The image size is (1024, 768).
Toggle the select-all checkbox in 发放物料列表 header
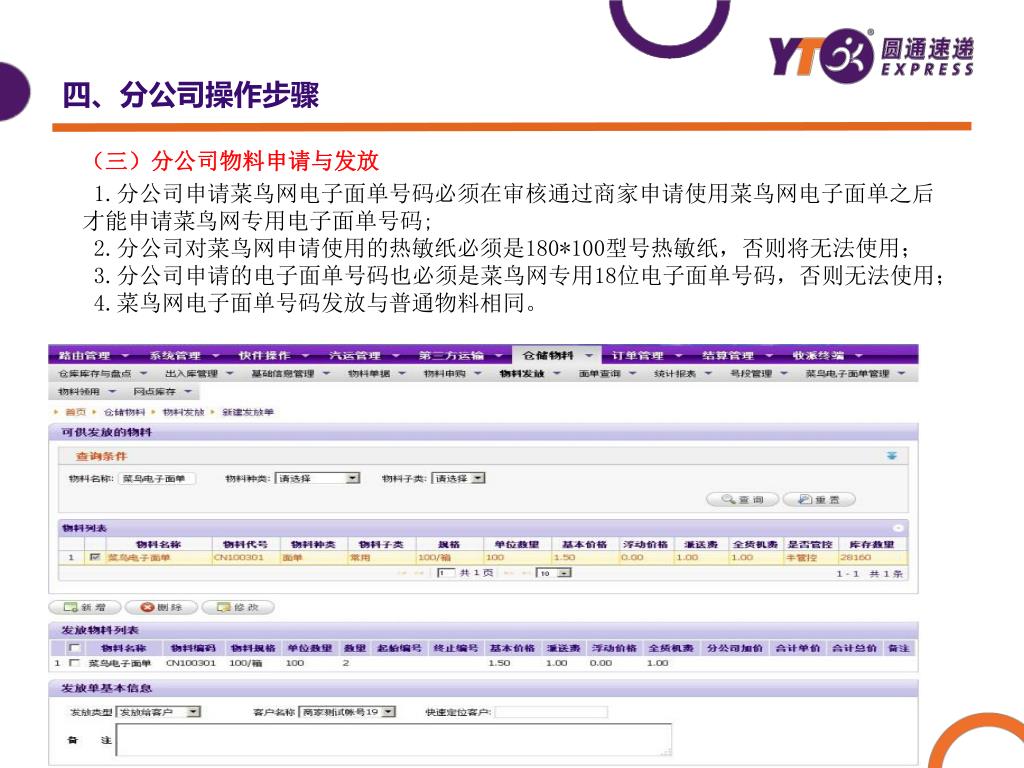pos(74,648)
